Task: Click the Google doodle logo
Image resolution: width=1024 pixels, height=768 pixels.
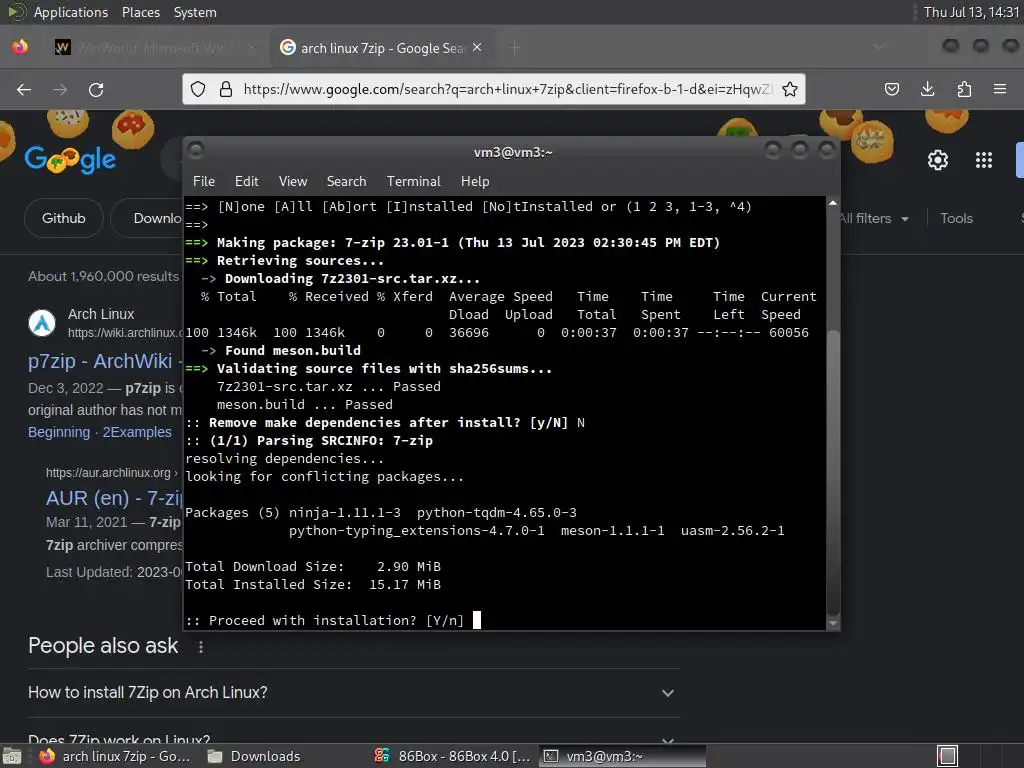Action: click(x=70, y=159)
